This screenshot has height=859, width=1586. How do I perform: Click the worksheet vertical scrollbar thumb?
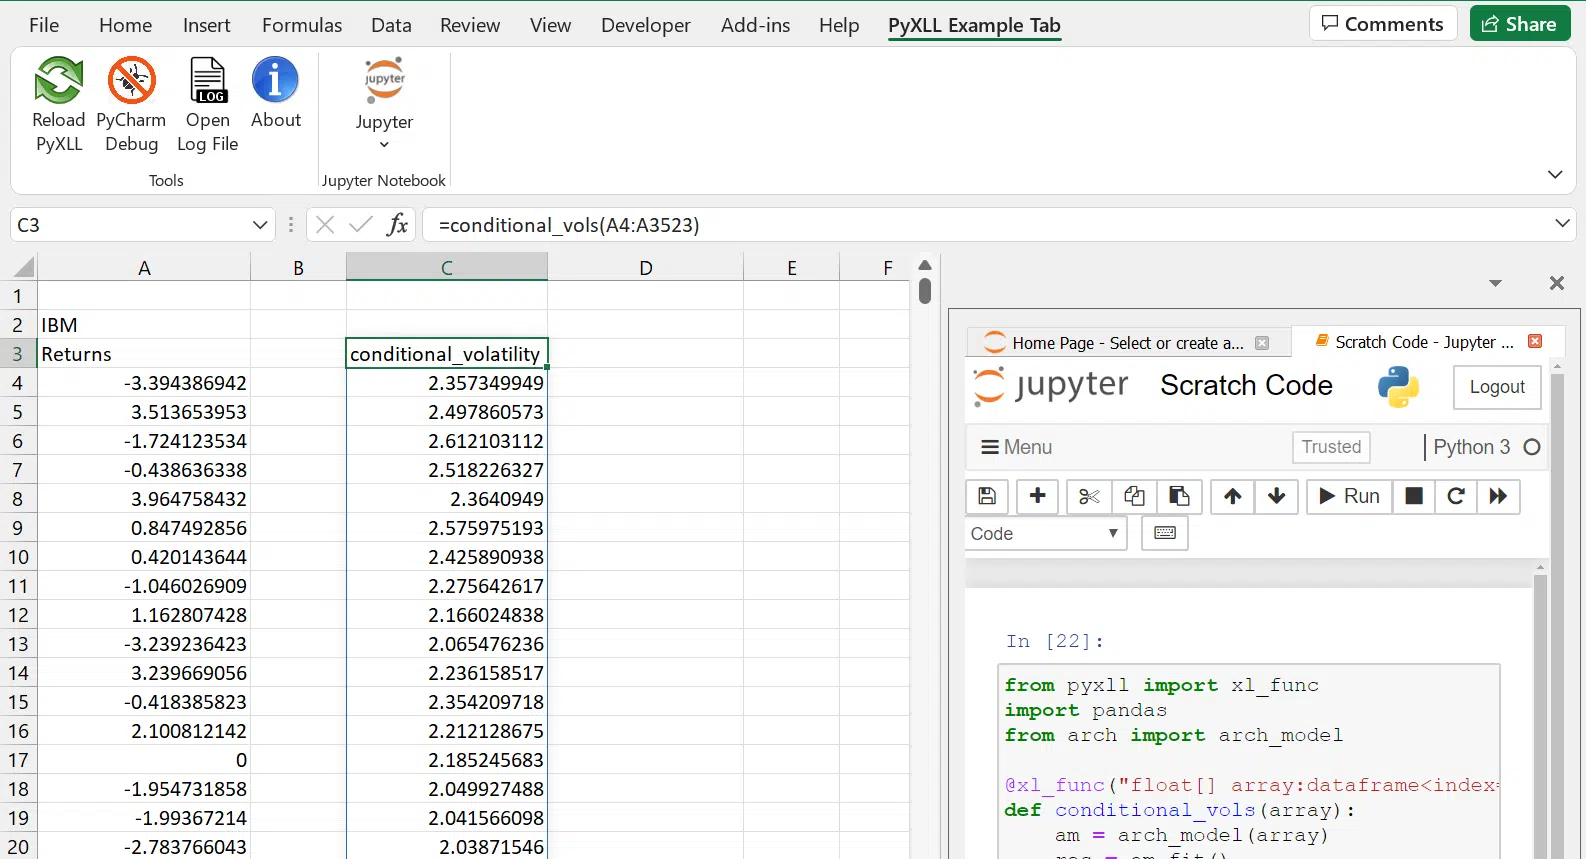pyautogui.click(x=925, y=291)
